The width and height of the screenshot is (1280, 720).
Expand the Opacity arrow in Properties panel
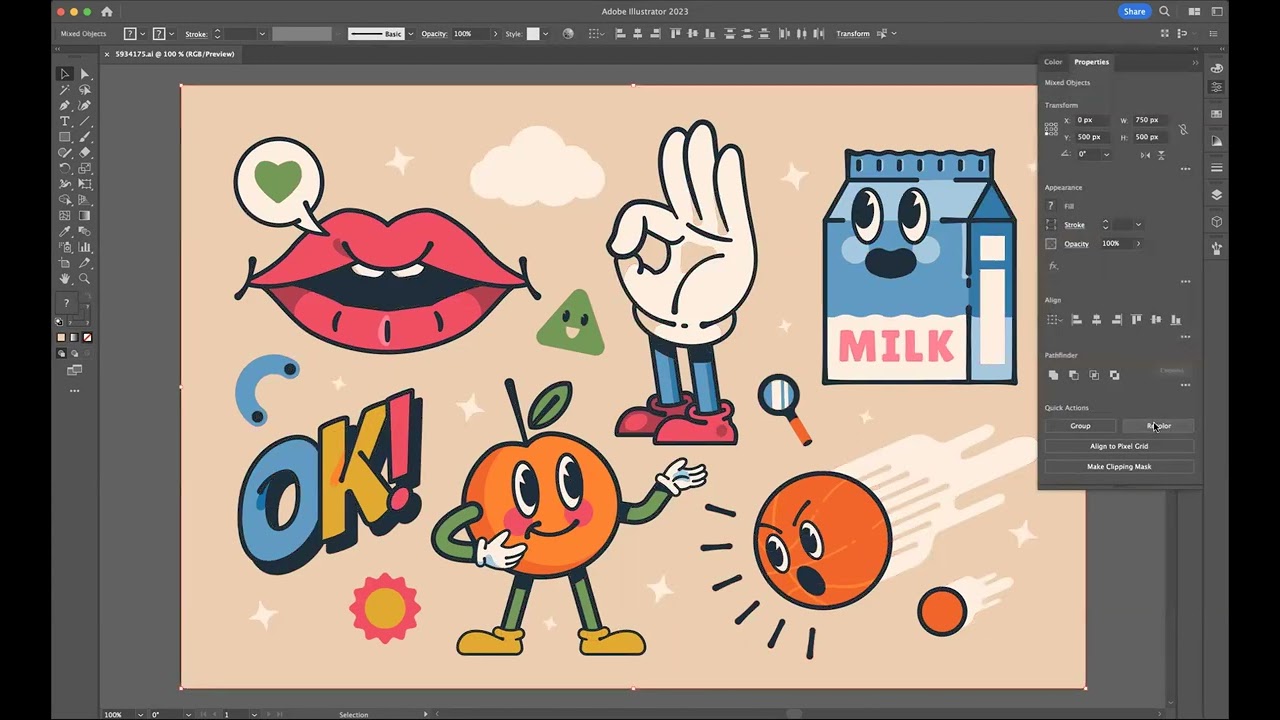(x=1138, y=243)
